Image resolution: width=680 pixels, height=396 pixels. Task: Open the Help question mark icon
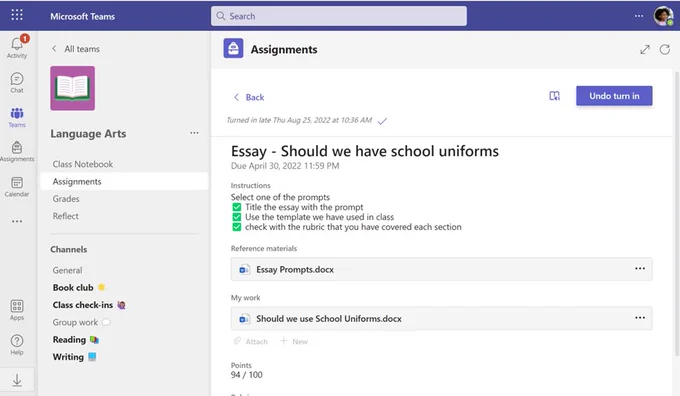click(x=17, y=344)
